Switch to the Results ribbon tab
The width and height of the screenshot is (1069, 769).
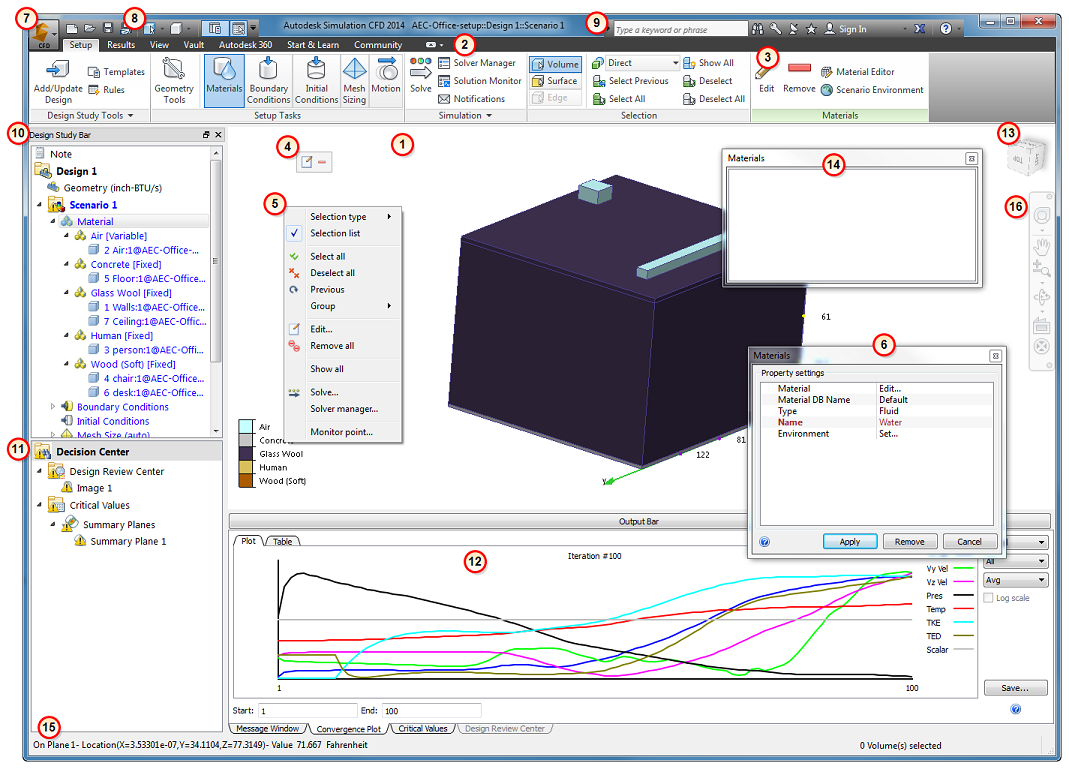click(121, 45)
